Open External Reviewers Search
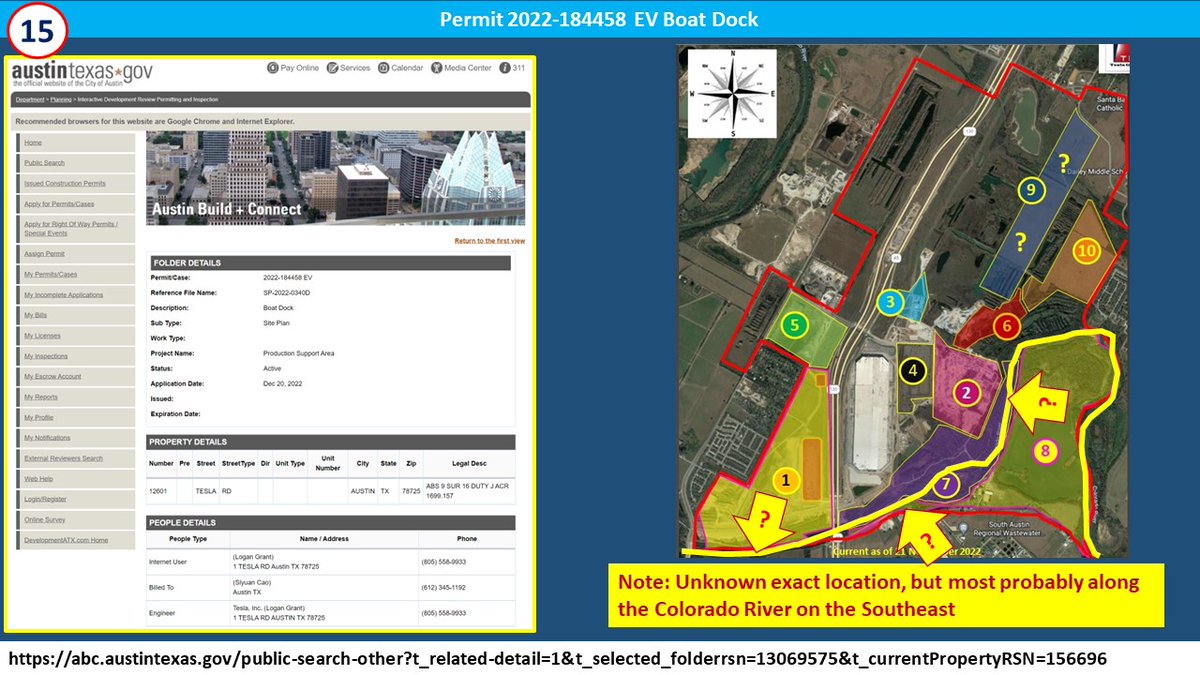The image size is (1200, 675). [63, 458]
